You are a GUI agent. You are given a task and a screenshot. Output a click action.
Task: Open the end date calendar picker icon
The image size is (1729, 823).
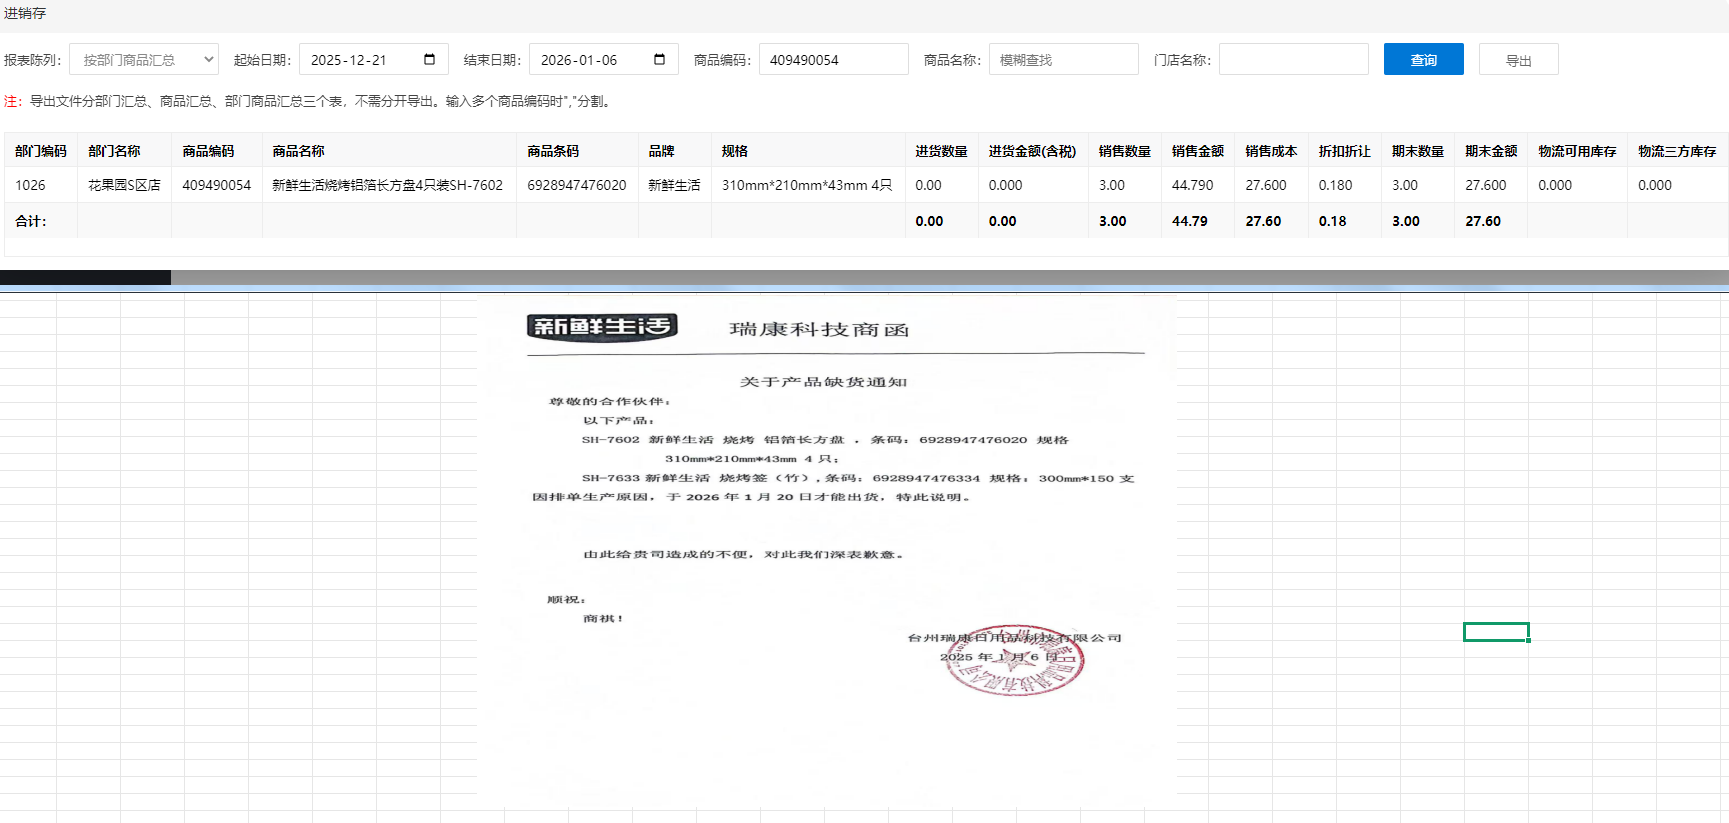[x=659, y=59]
